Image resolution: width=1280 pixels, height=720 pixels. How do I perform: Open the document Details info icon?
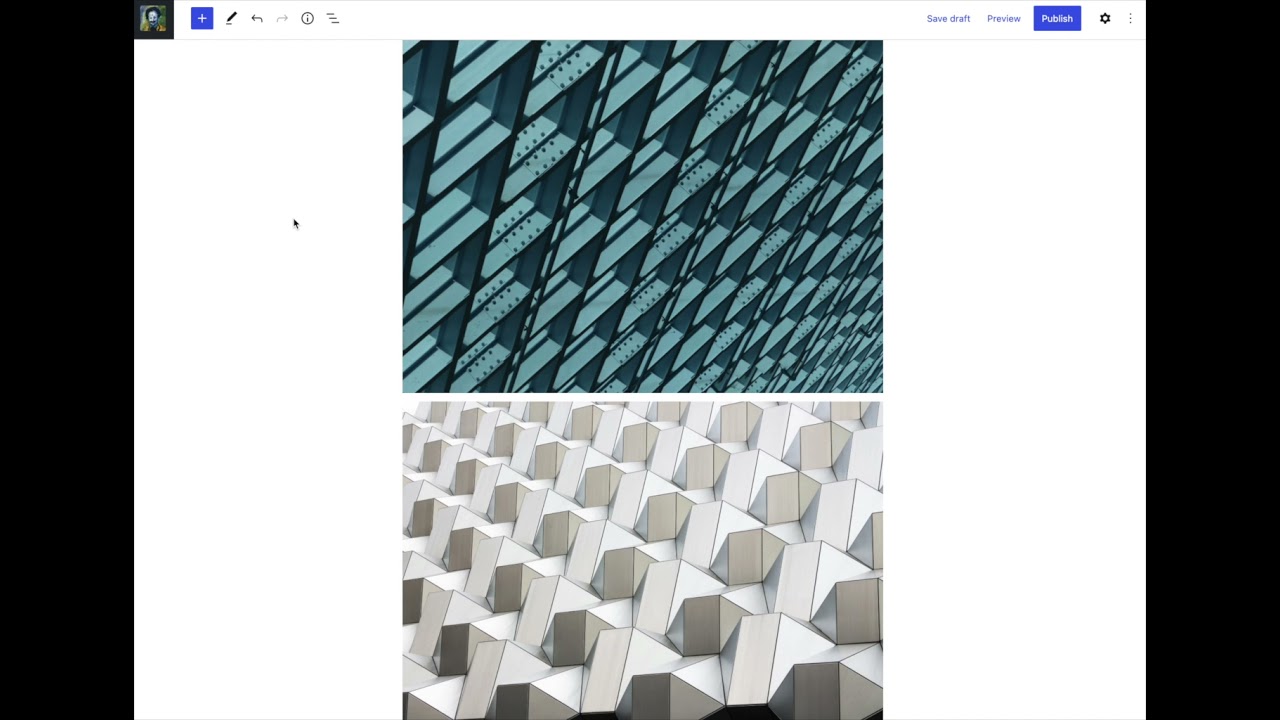[x=307, y=19]
